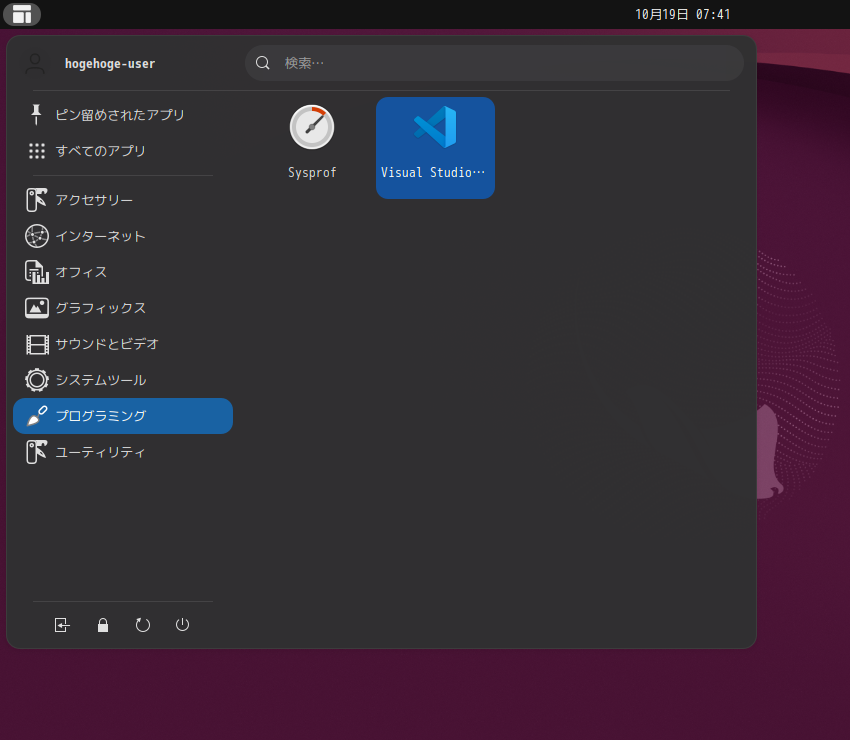Image resolution: width=850 pixels, height=740 pixels.
Task: Select ピン留めされたアプリ category
Action: [123, 115]
